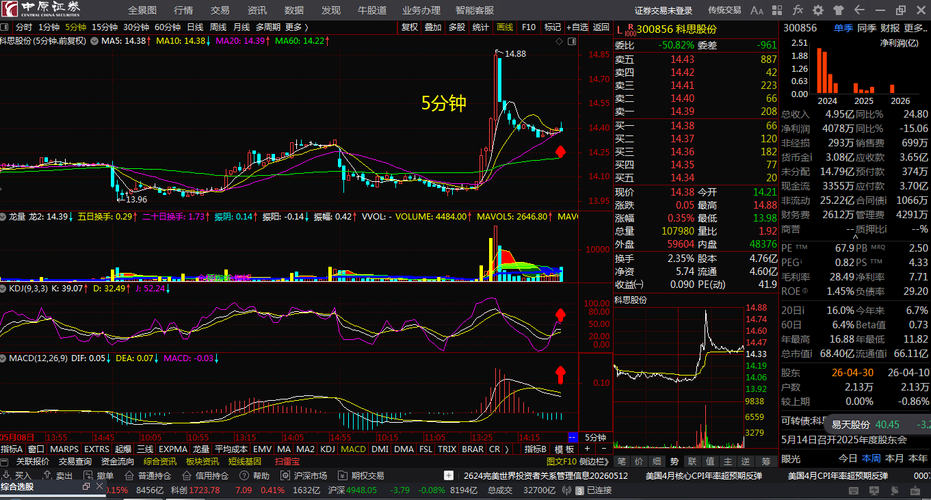Open the grid layout icon in title bar

tap(777, 10)
